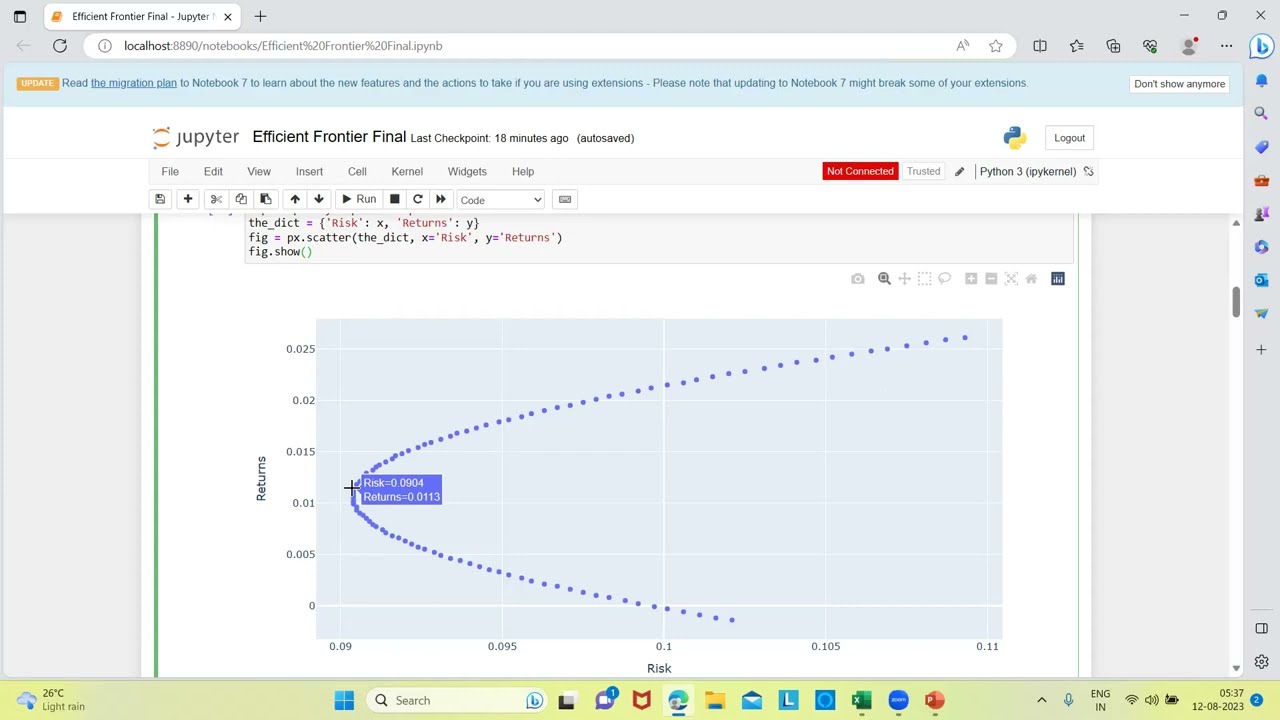Restart the kernel
1280x720 pixels.
[418, 199]
